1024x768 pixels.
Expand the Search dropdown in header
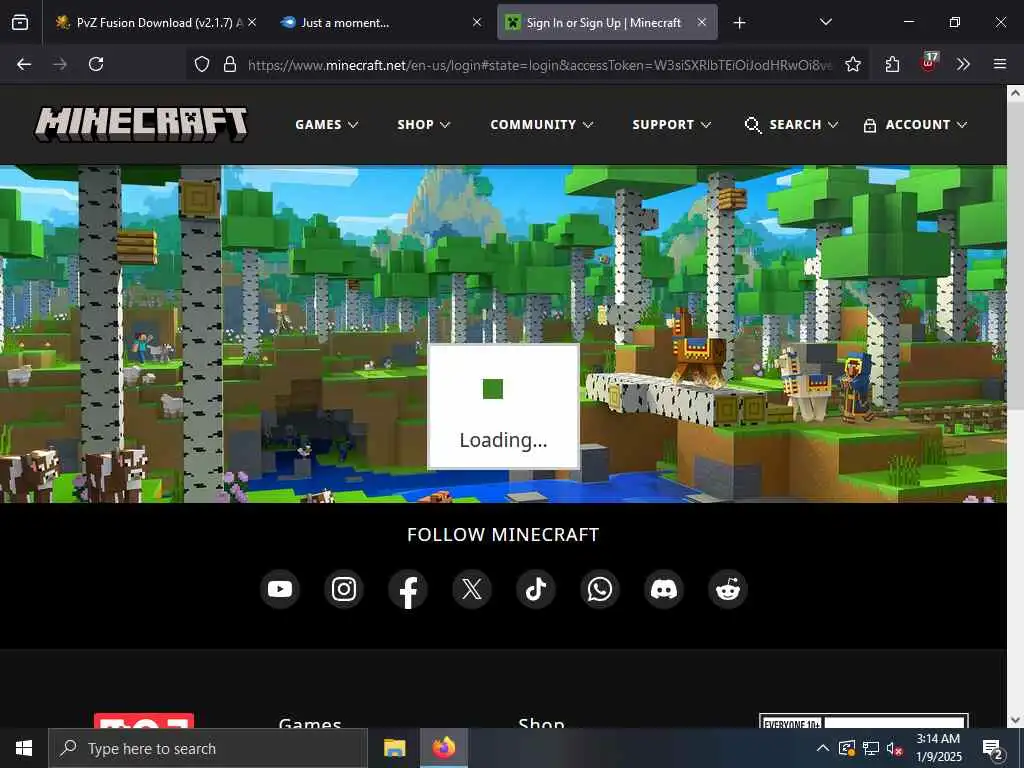click(792, 125)
